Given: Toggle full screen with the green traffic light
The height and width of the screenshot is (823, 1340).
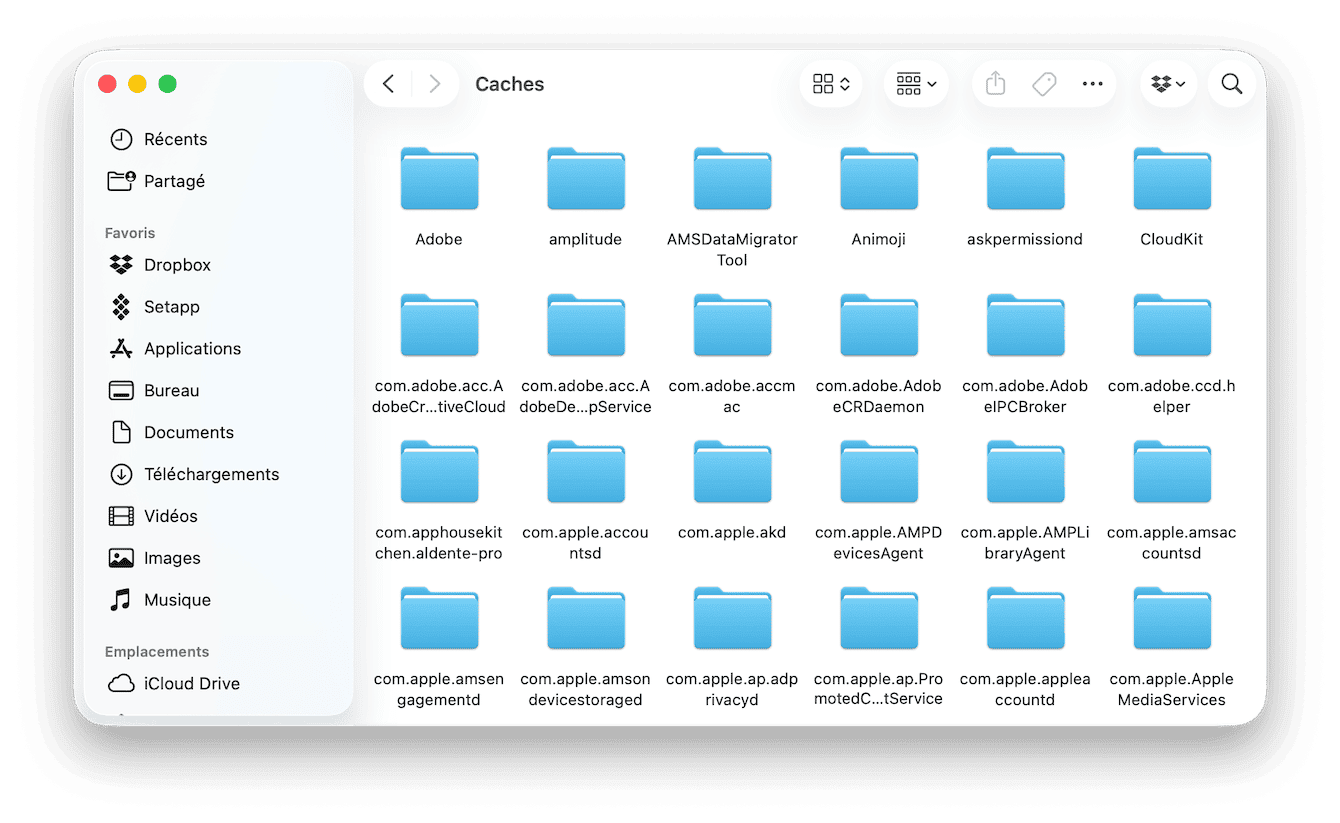Looking at the screenshot, I should pyautogui.click(x=167, y=84).
